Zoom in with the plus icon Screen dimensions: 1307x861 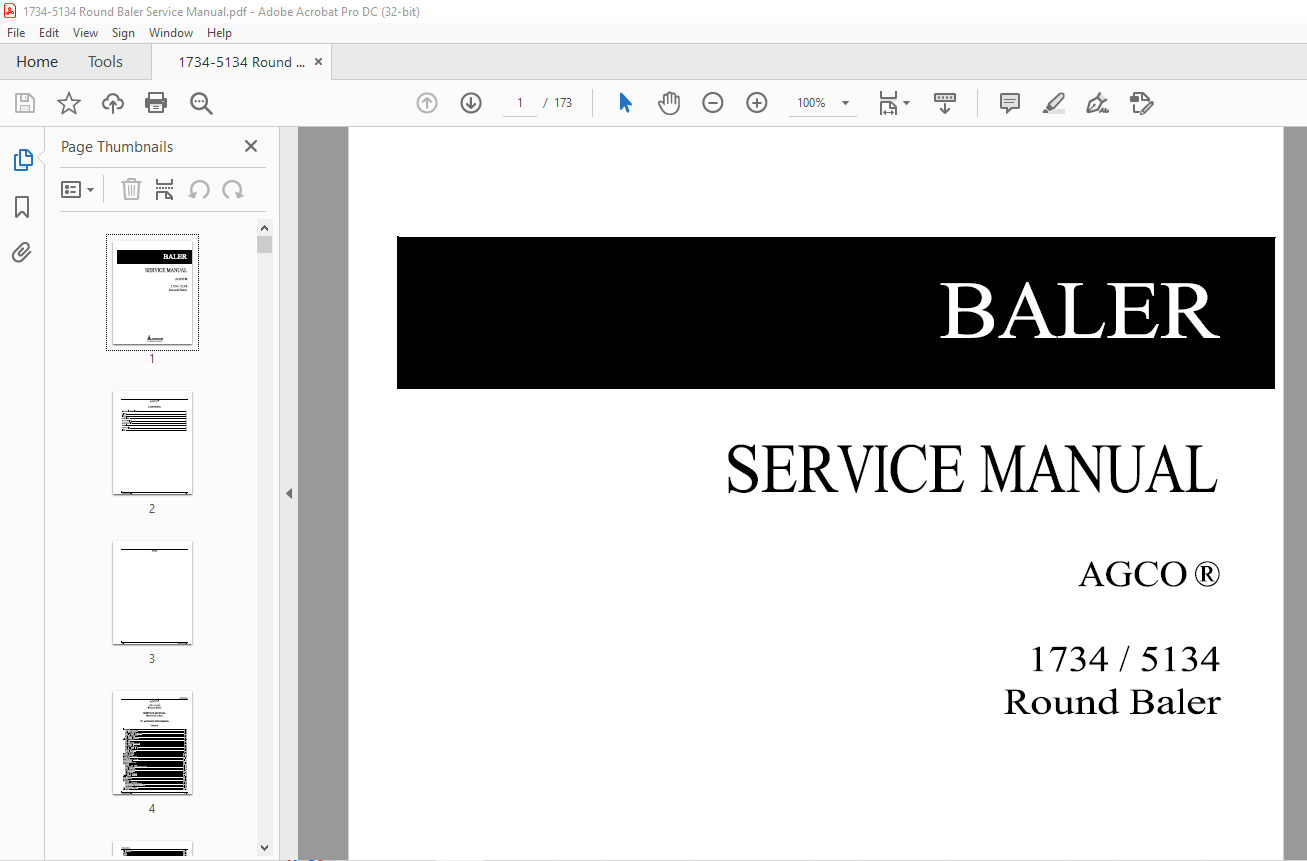tap(757, 103)
